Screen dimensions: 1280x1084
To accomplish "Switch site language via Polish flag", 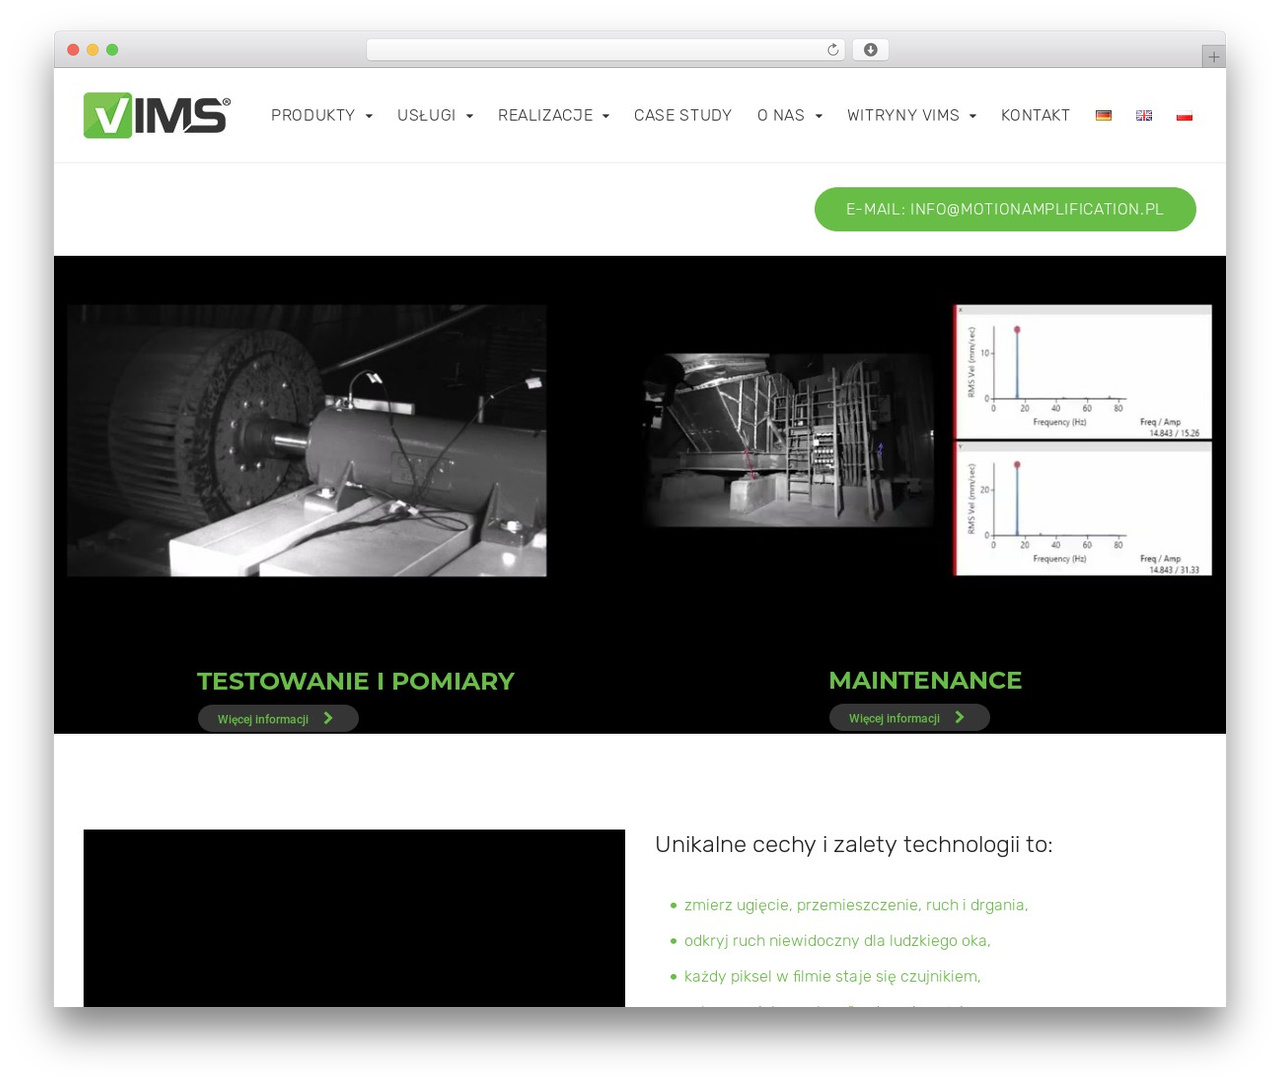I will 1184,116.
